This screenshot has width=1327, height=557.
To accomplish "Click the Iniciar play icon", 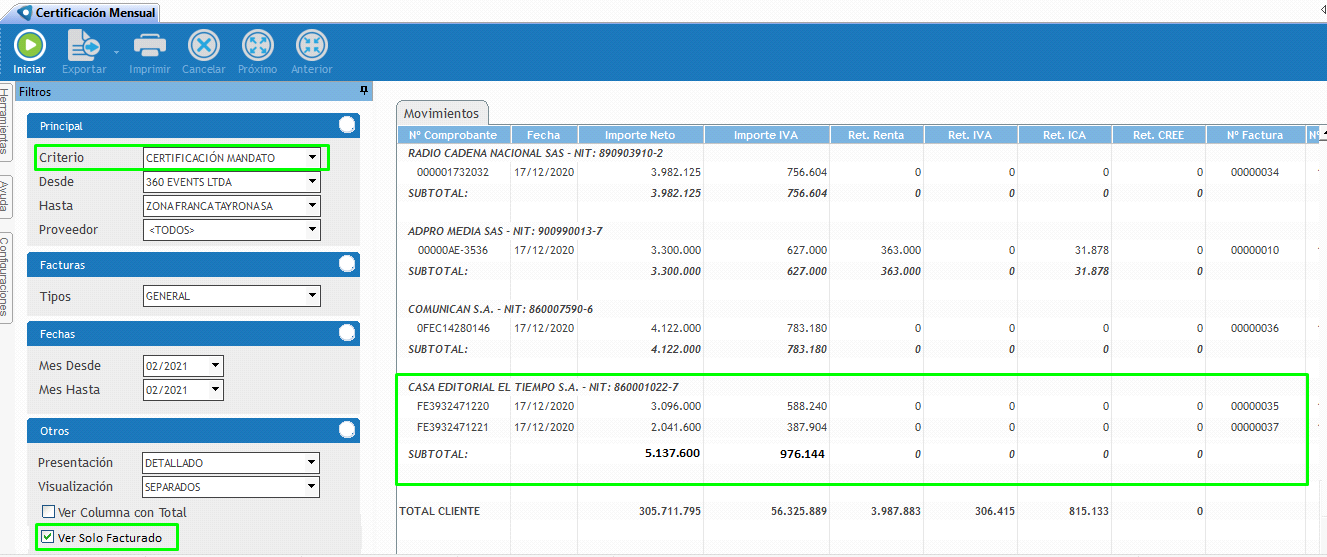I will [29, 46].
